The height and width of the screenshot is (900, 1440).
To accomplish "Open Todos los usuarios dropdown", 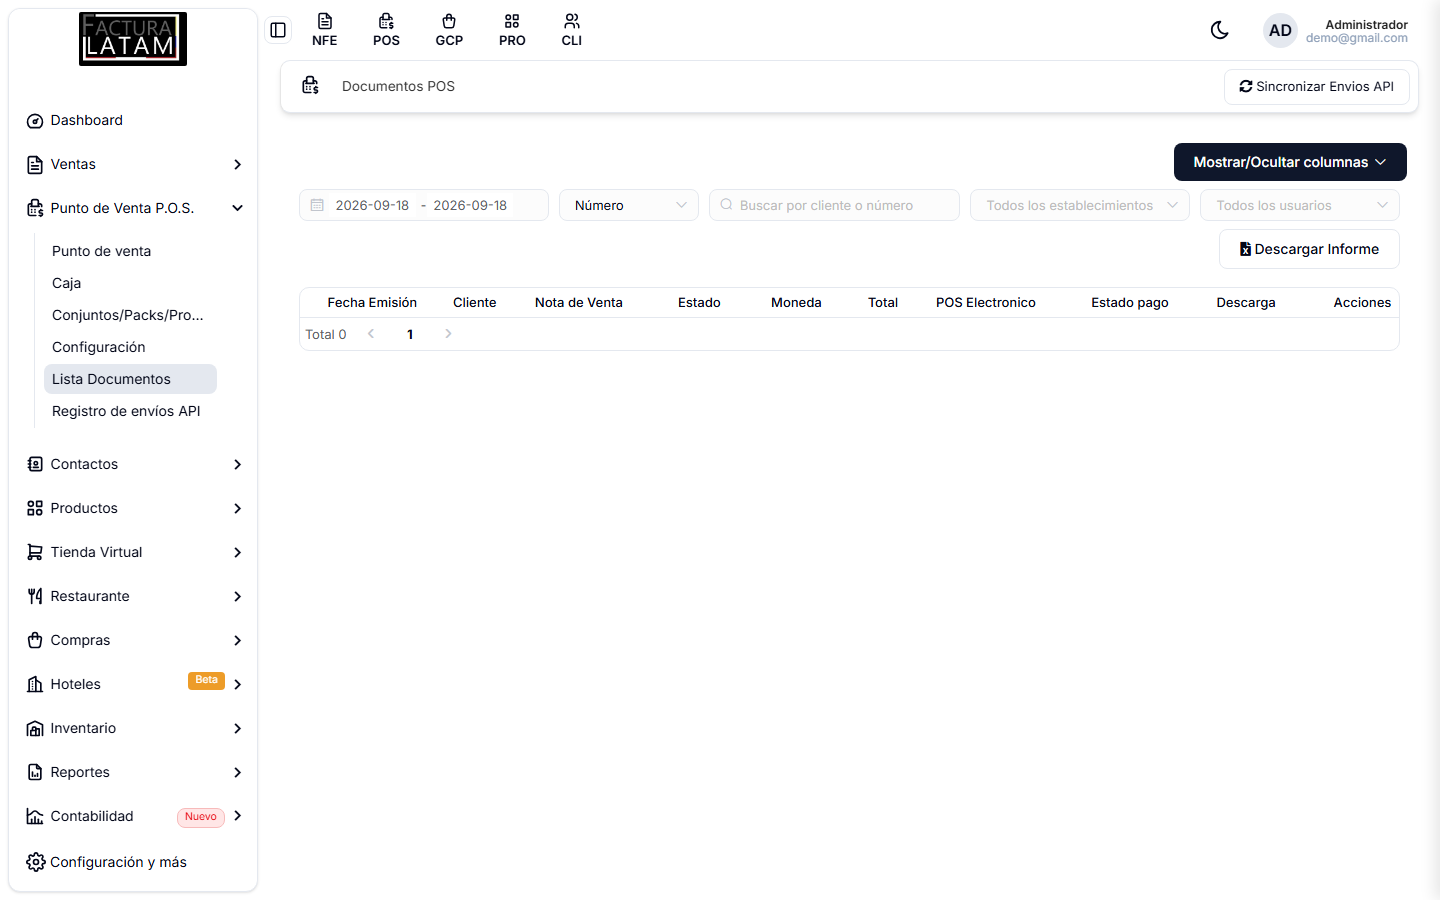I will pyautogui.click(x=1300, y=205).
